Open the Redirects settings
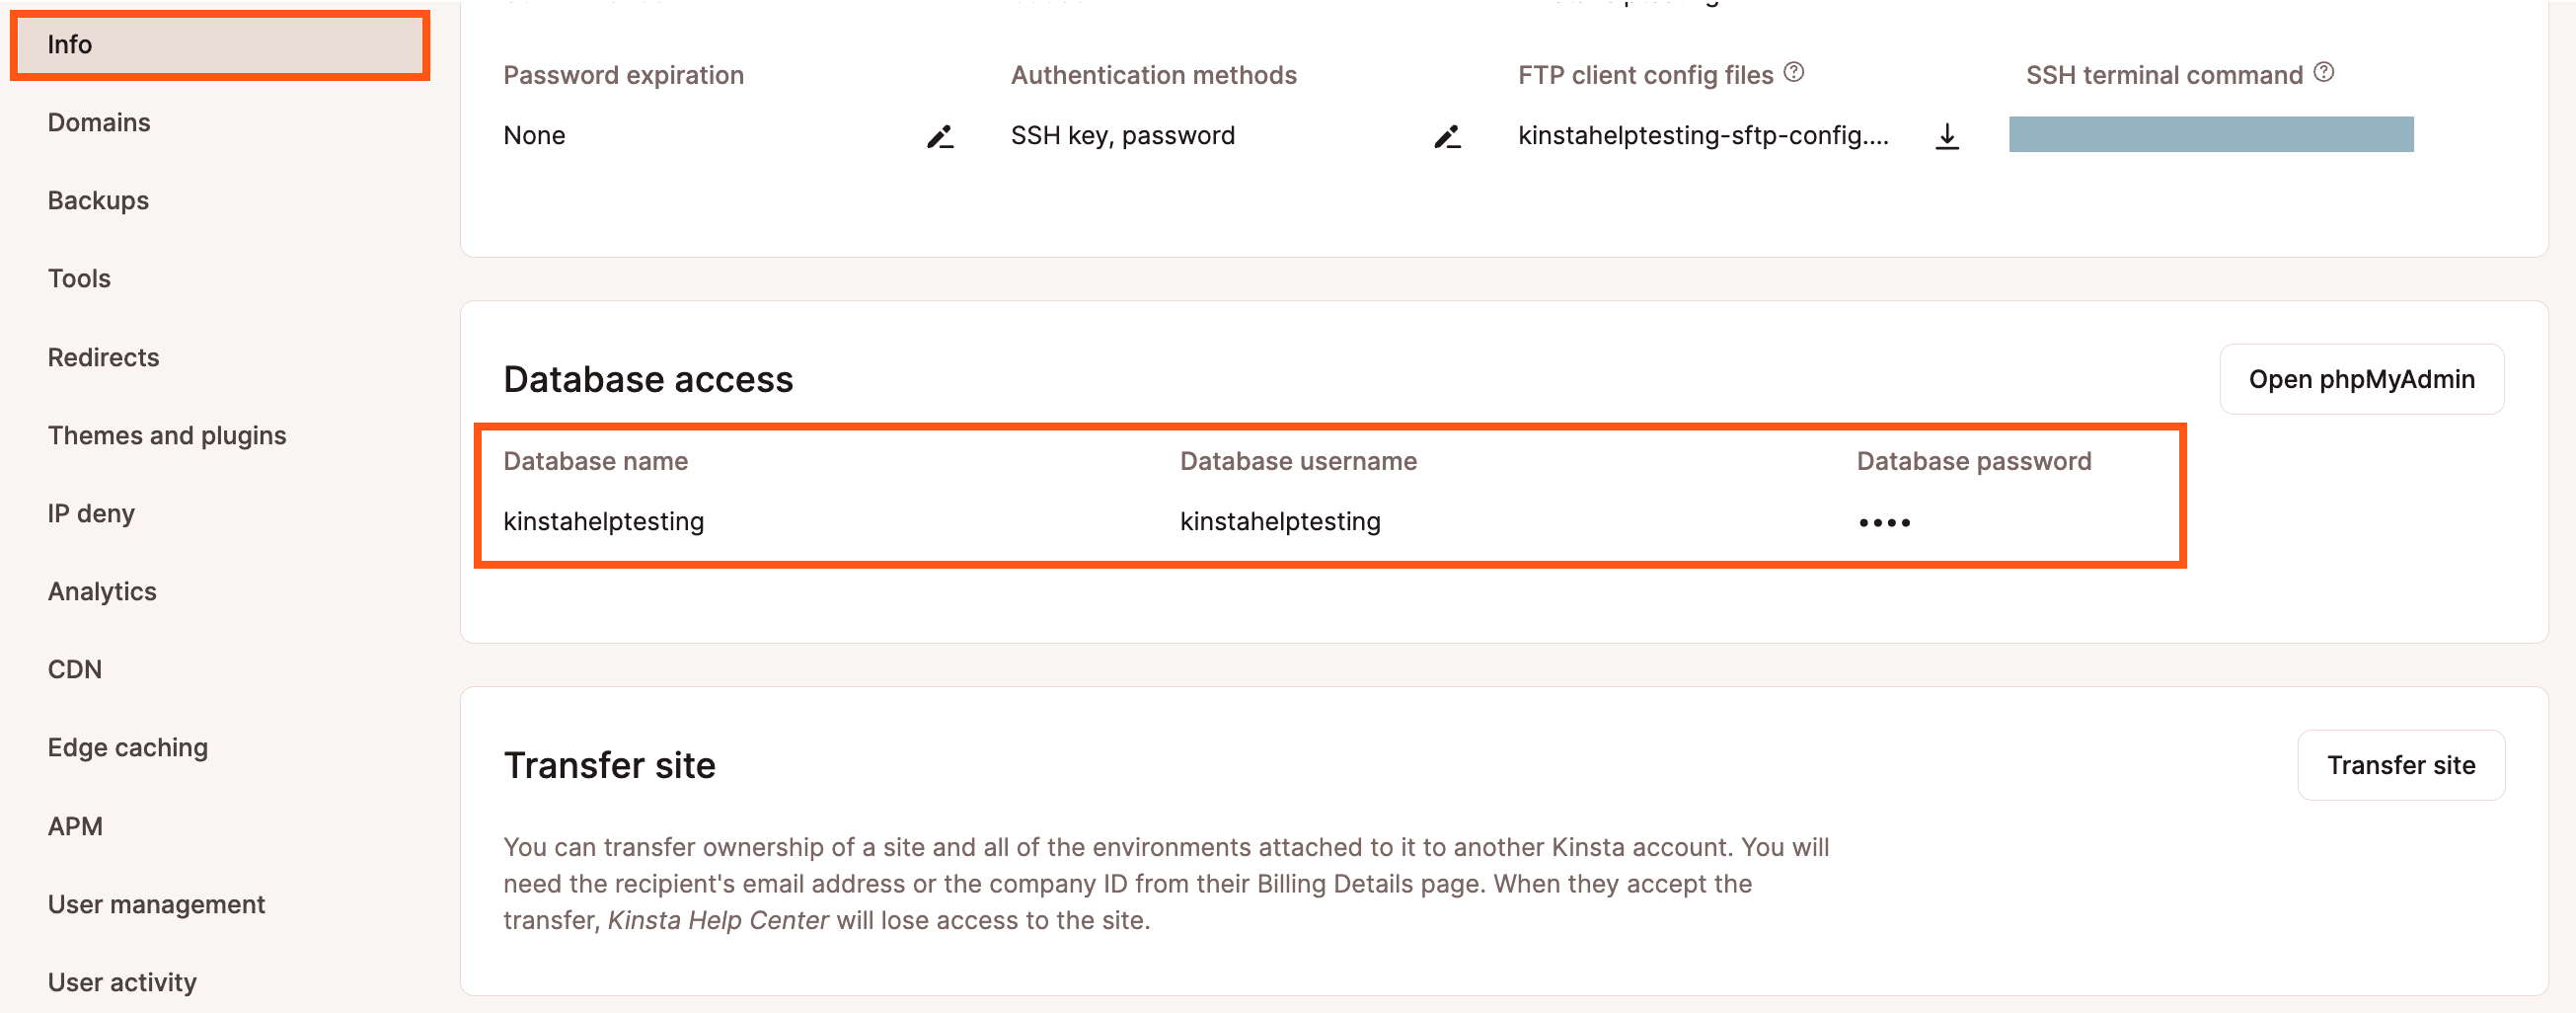This screenshot has width=2576, height=1013. [x=103, y=357]
